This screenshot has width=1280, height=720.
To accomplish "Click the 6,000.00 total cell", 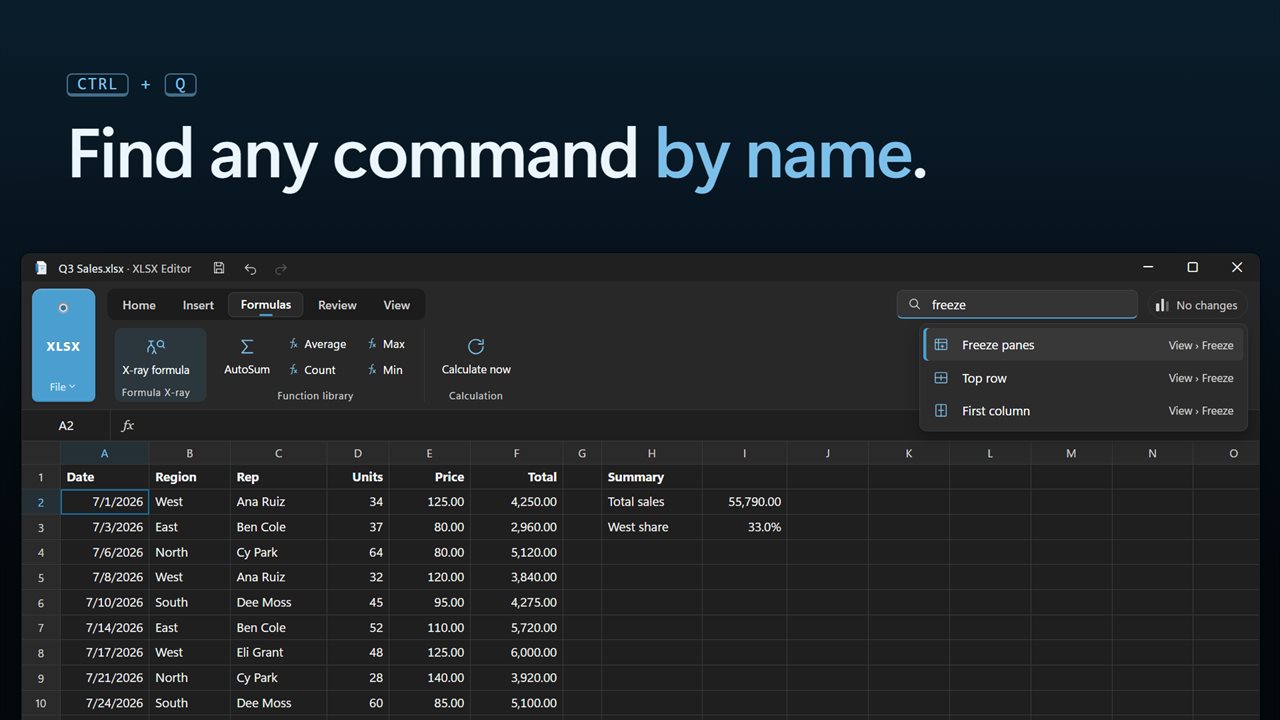I will (516, 652).
